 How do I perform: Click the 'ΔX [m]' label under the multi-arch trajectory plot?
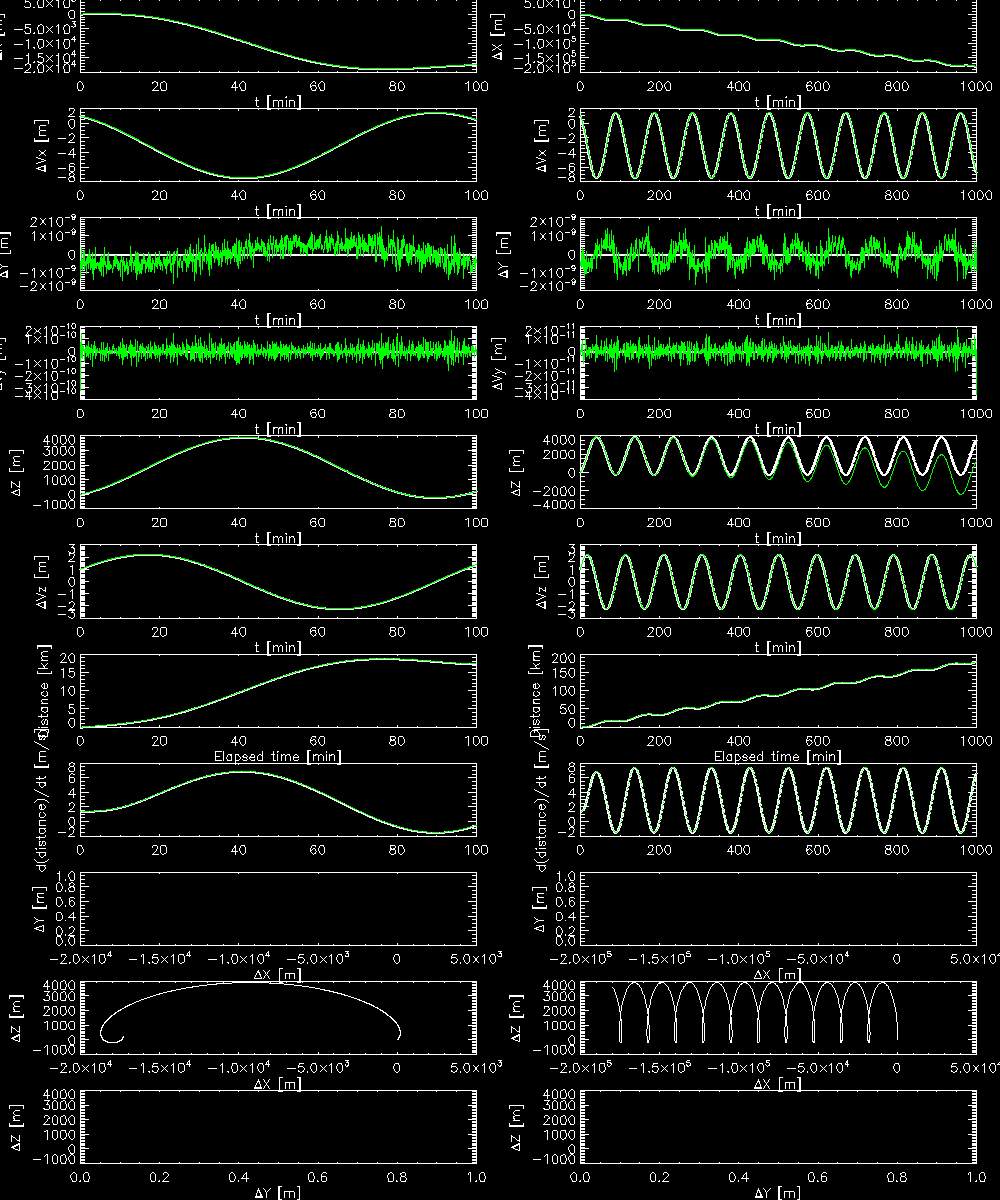tap(777, 1084)
